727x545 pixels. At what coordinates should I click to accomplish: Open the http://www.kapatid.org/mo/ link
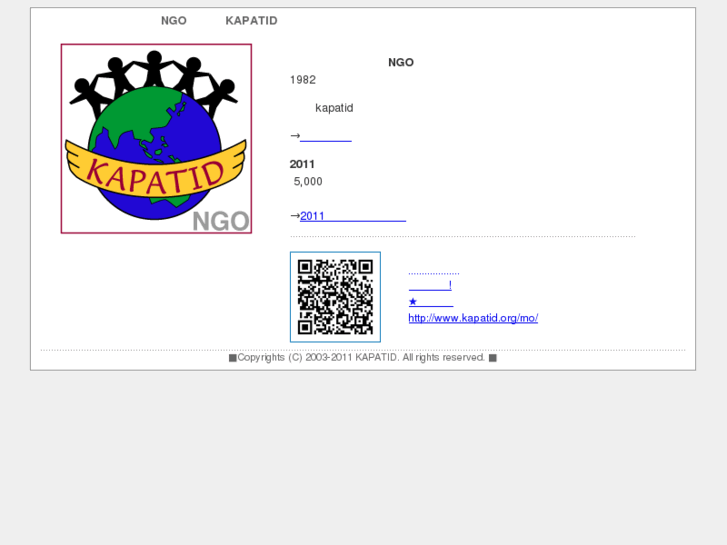tap(473, 318)
